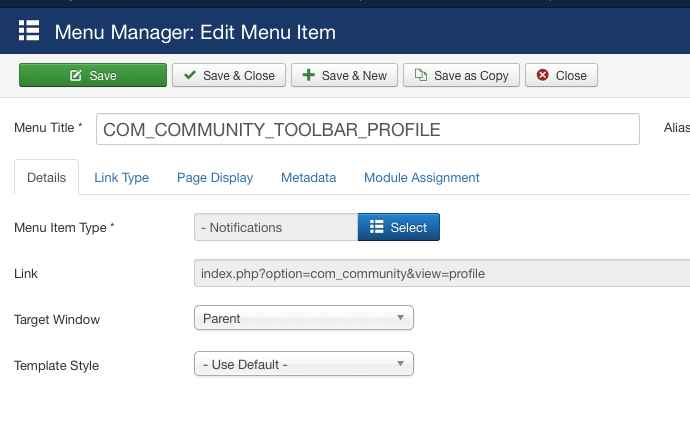Click the Target Window dropdown arrow
The image size is (690, 443).
tap(400, 318)
